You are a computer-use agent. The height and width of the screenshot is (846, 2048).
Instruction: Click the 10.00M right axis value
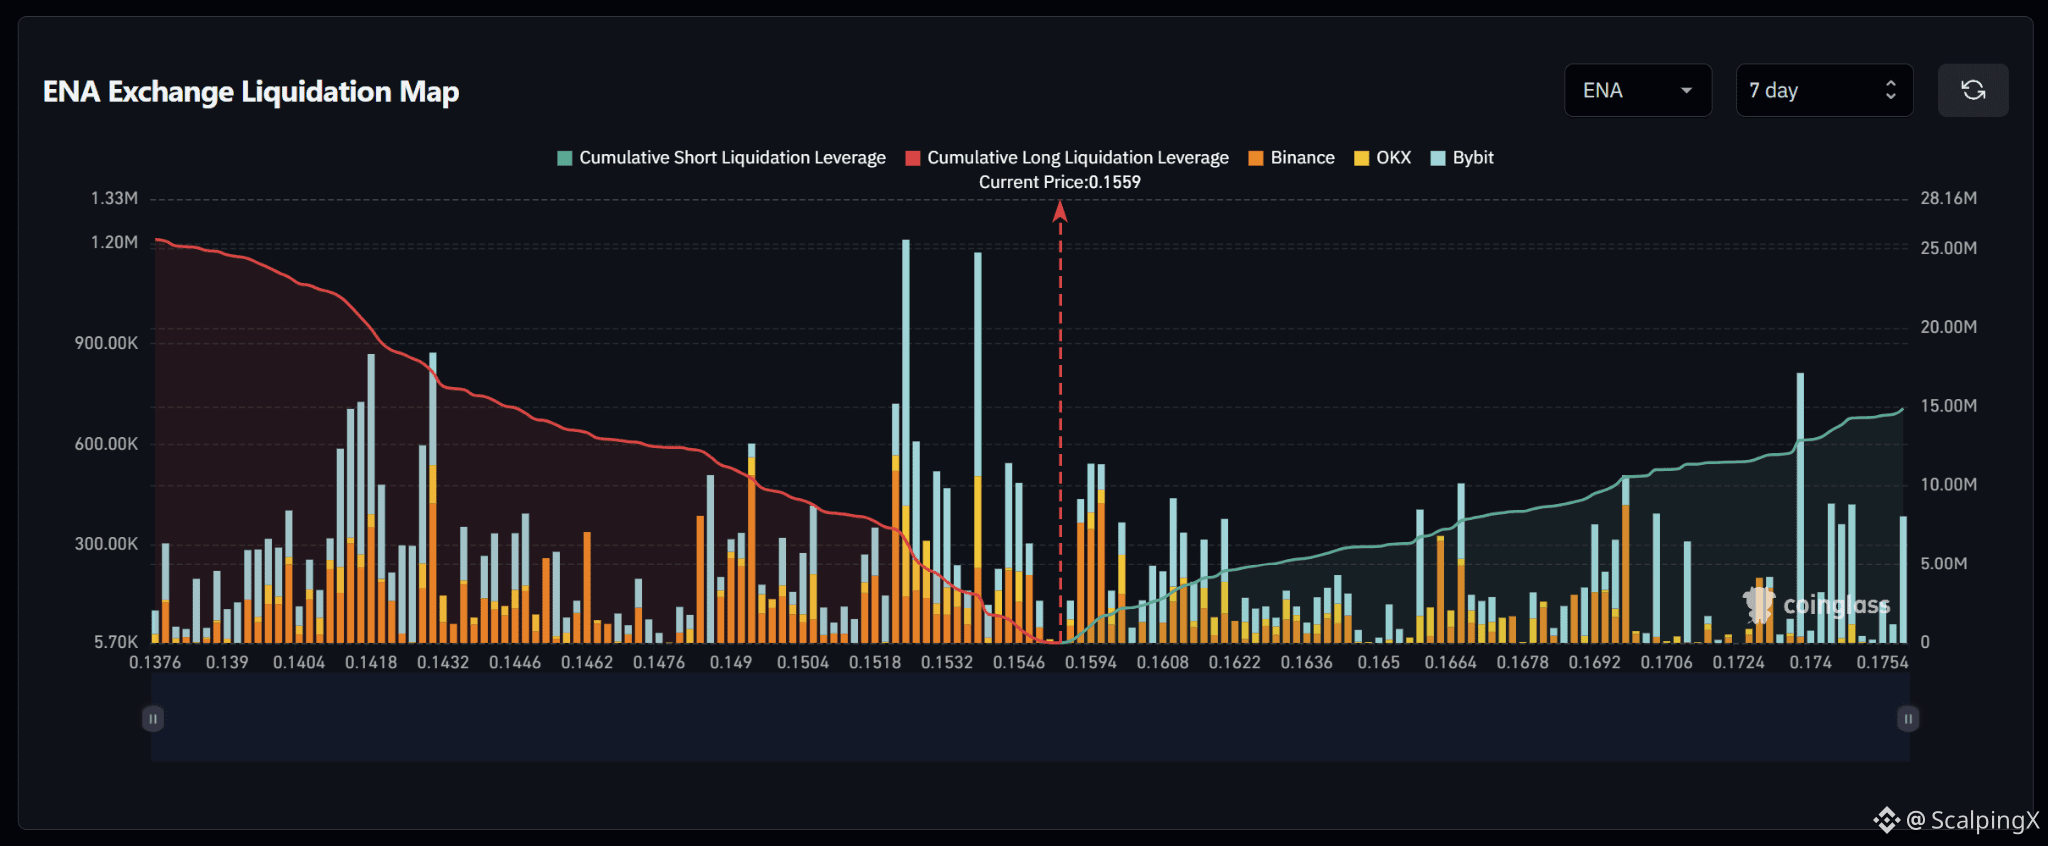pos(1949,485)
